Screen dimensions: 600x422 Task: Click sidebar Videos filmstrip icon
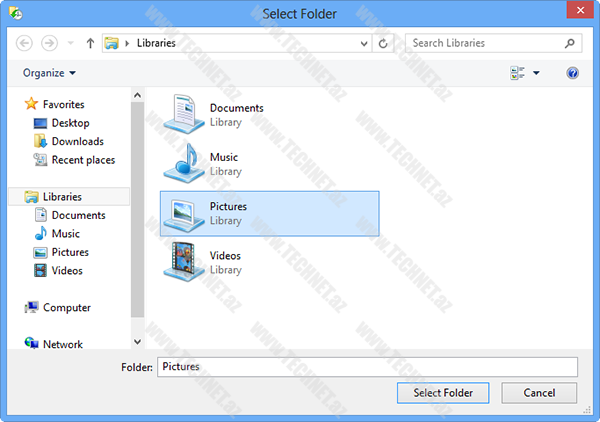pyautogui.click(x=41, y=270)
